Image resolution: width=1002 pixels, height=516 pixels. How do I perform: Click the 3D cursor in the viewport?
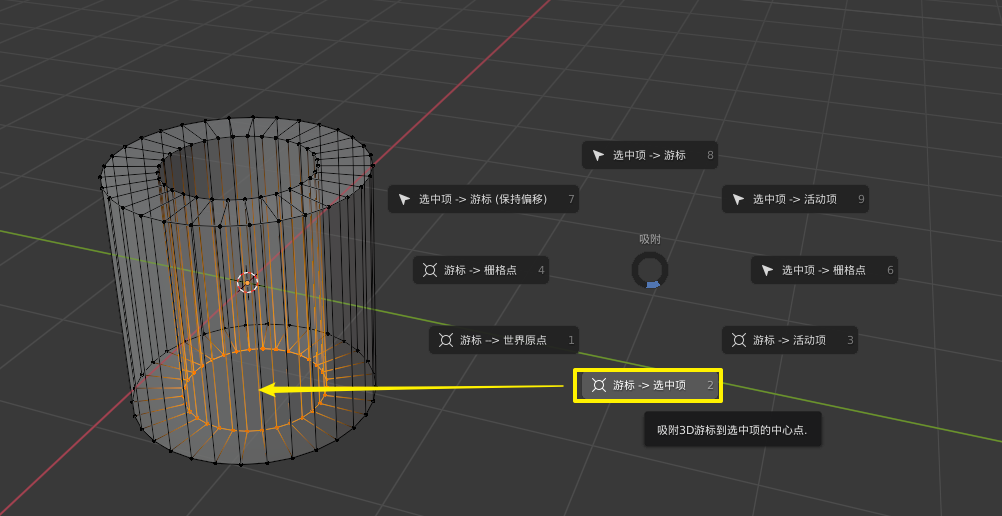point(247,282)
